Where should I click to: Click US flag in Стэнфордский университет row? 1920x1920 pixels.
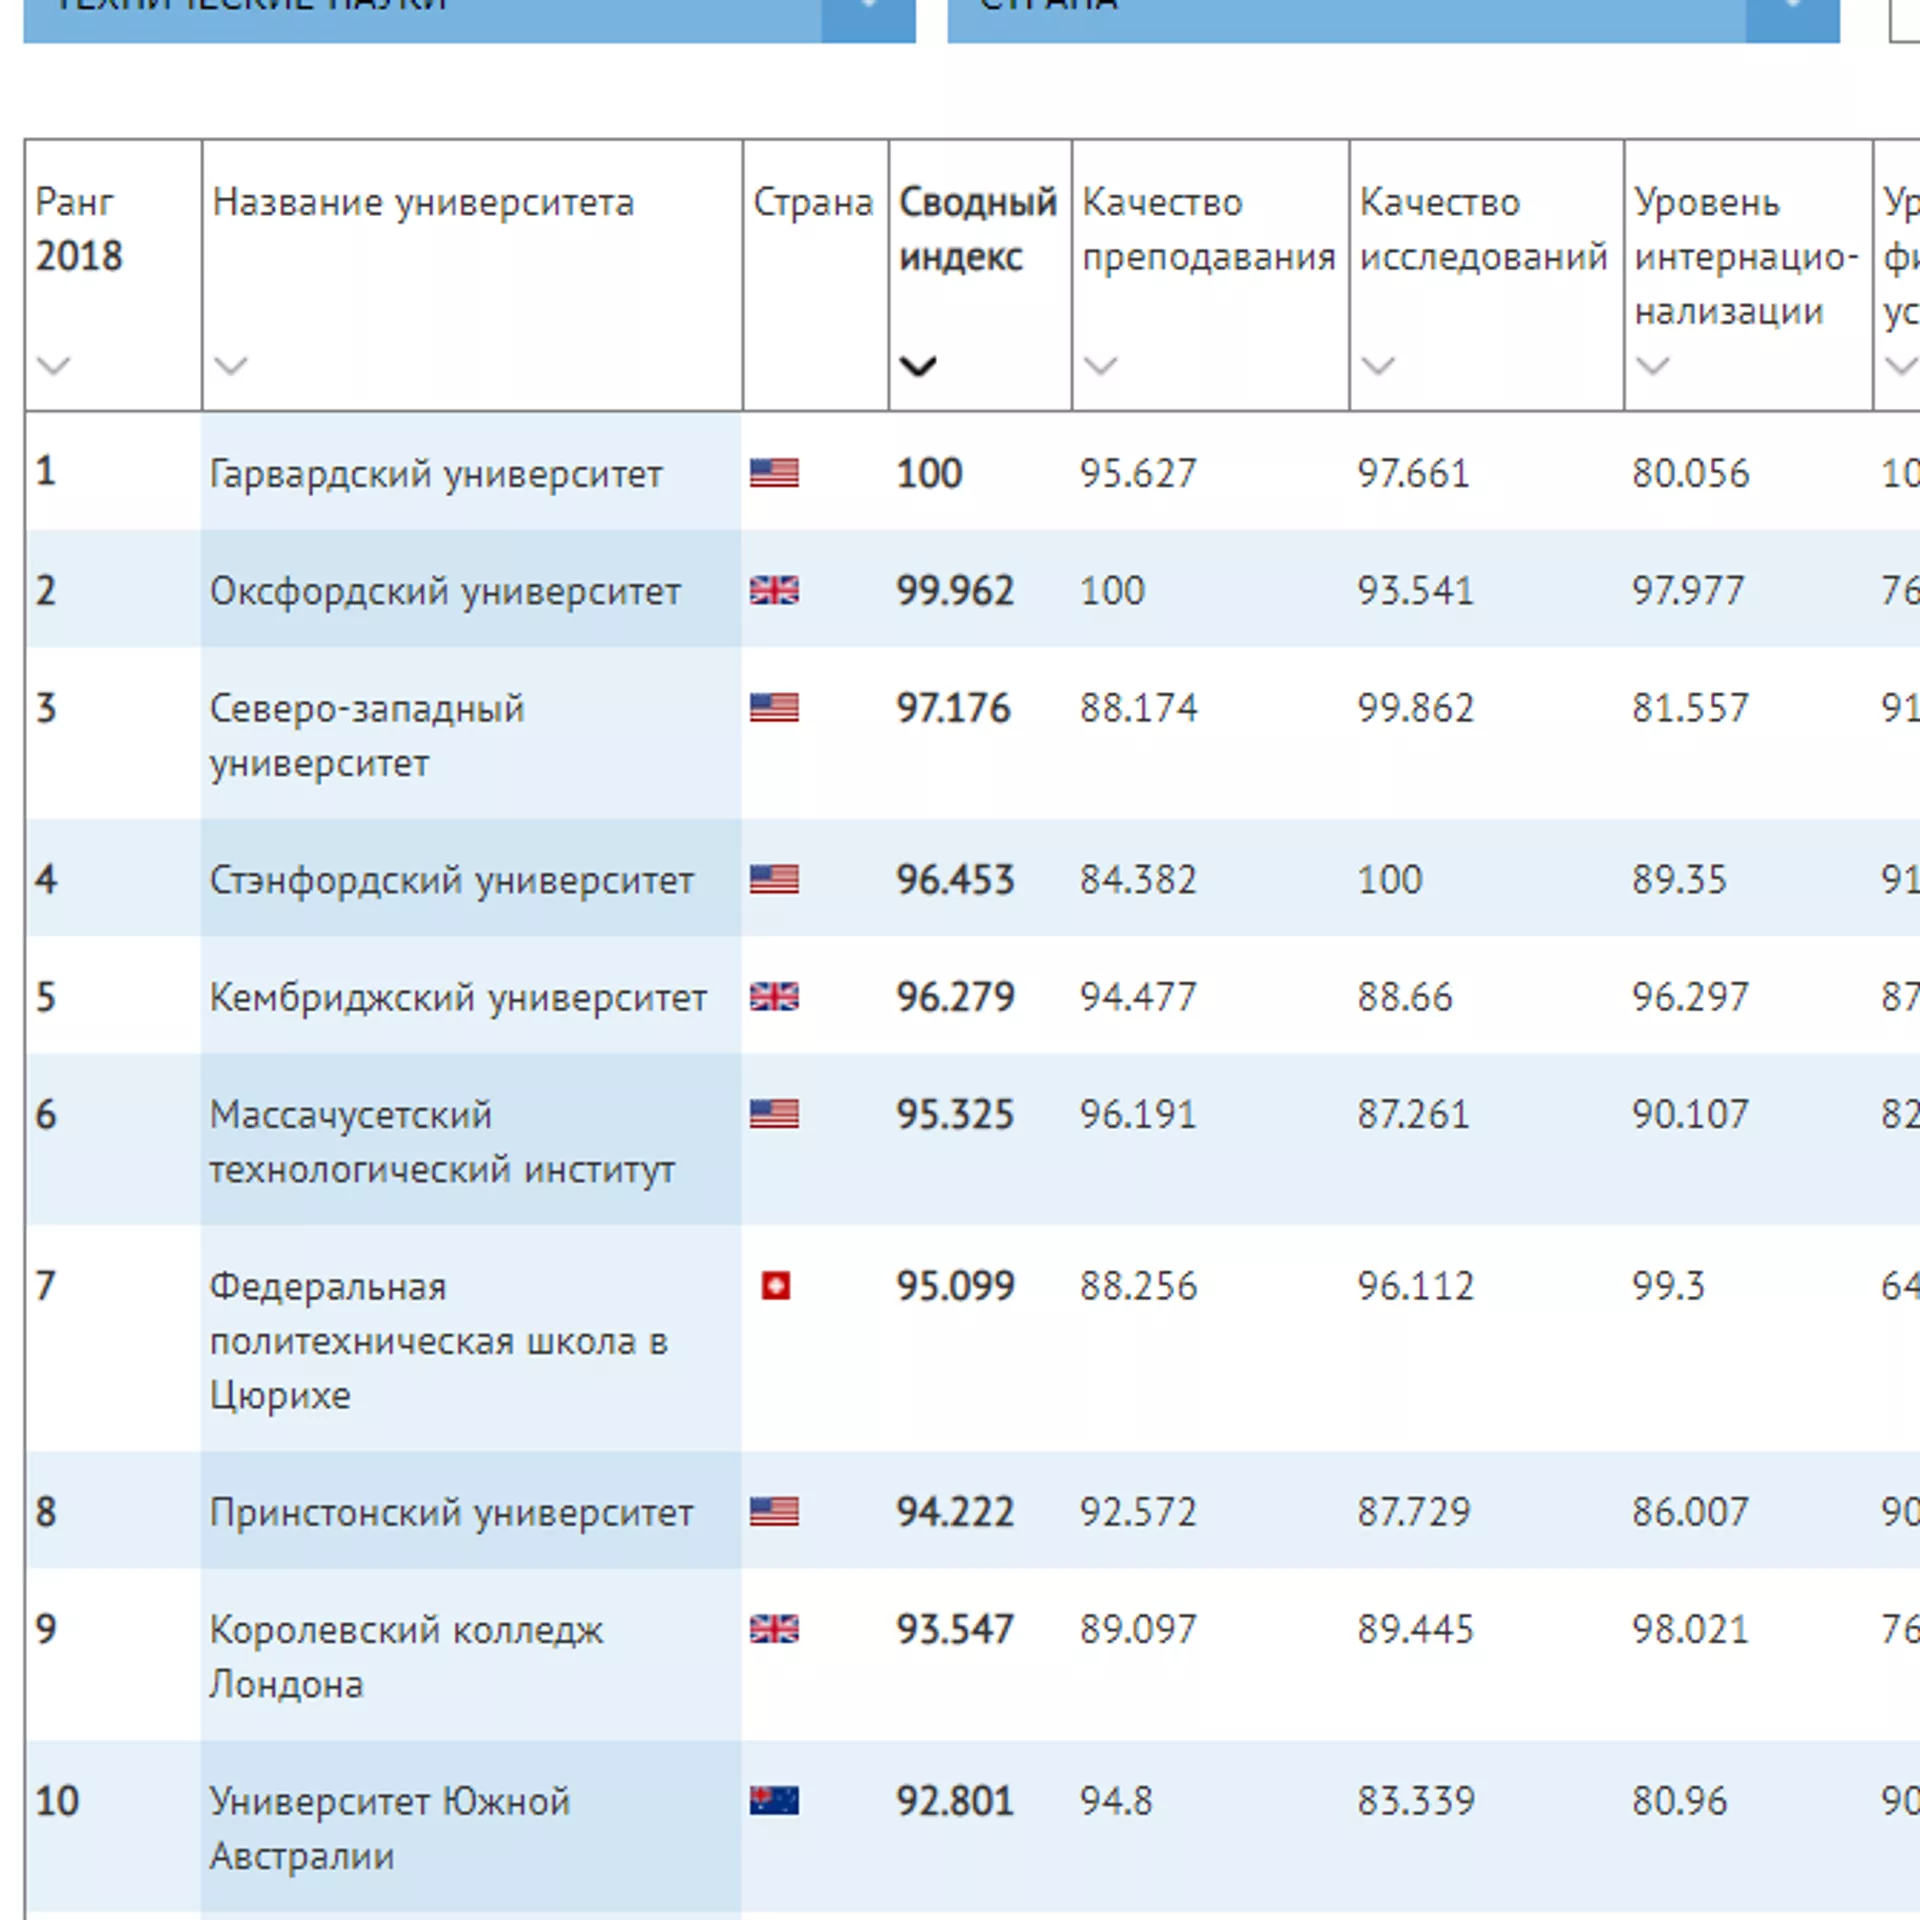click(774, 879)
